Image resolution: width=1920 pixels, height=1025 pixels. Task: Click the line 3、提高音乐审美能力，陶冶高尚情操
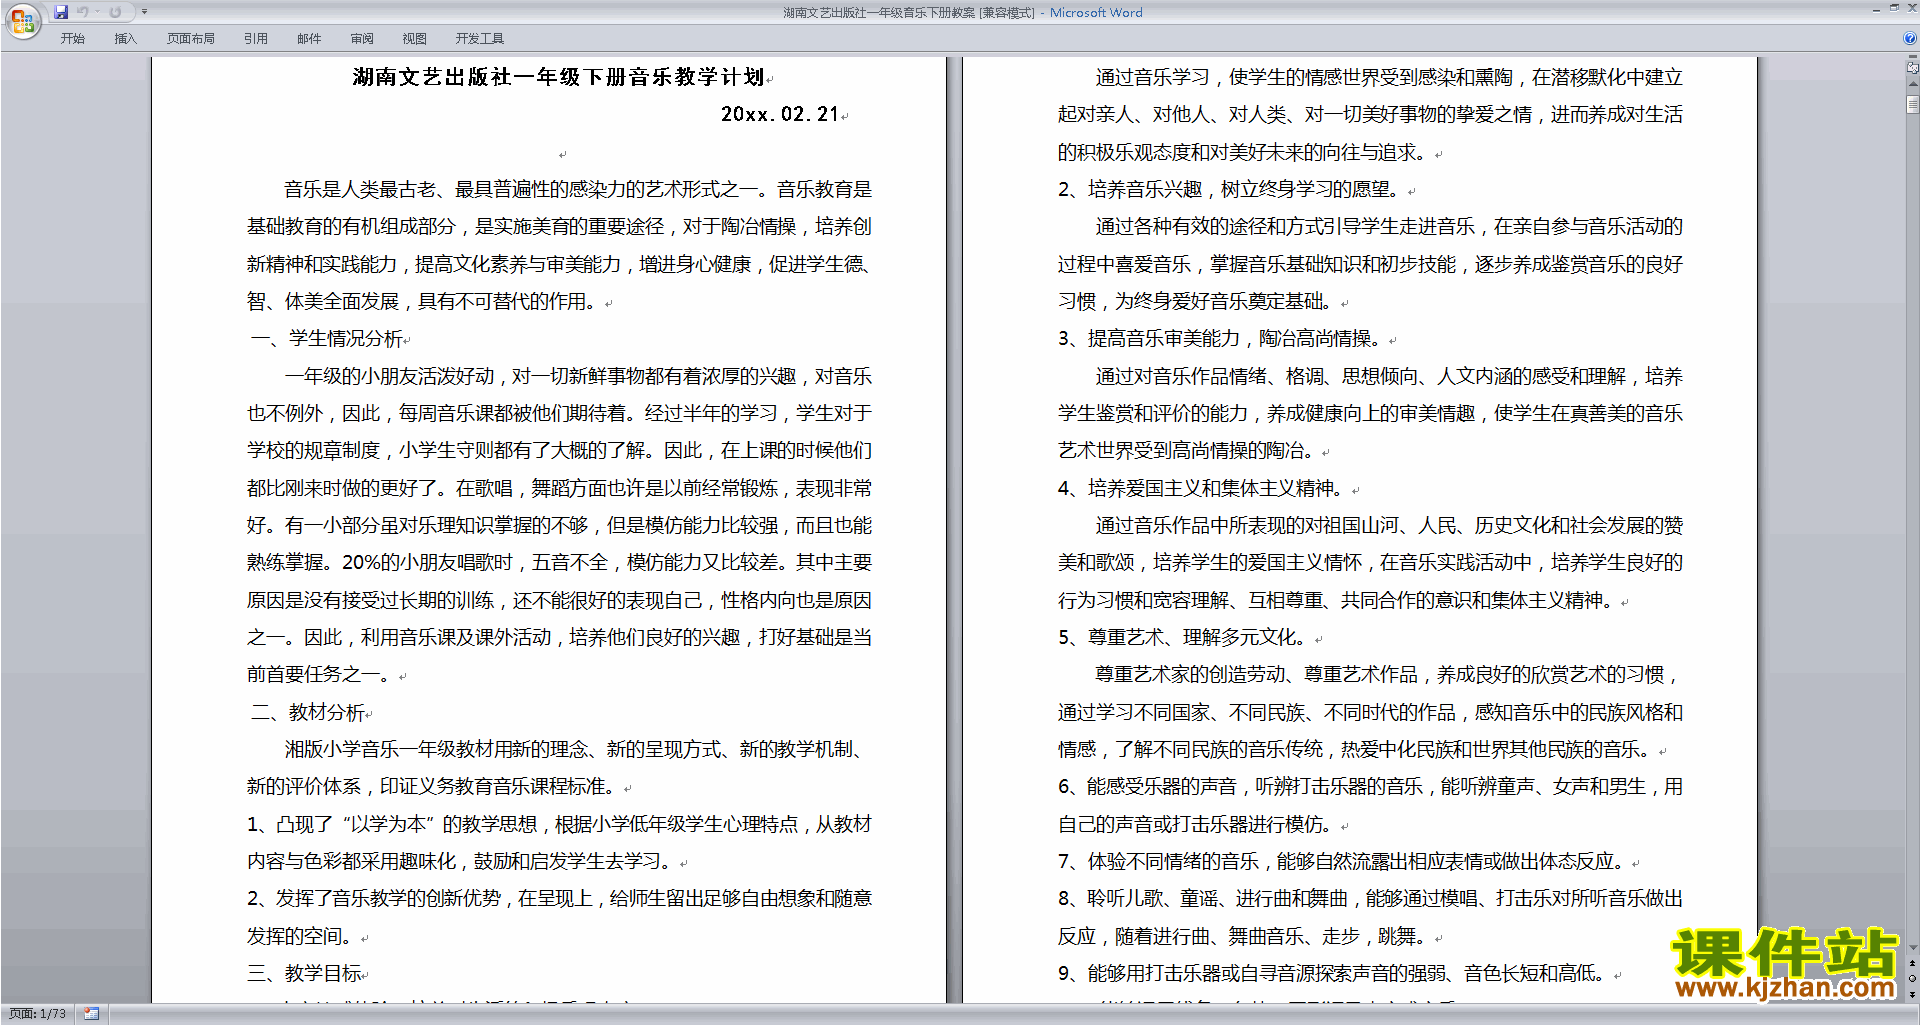click(1221, 339)
